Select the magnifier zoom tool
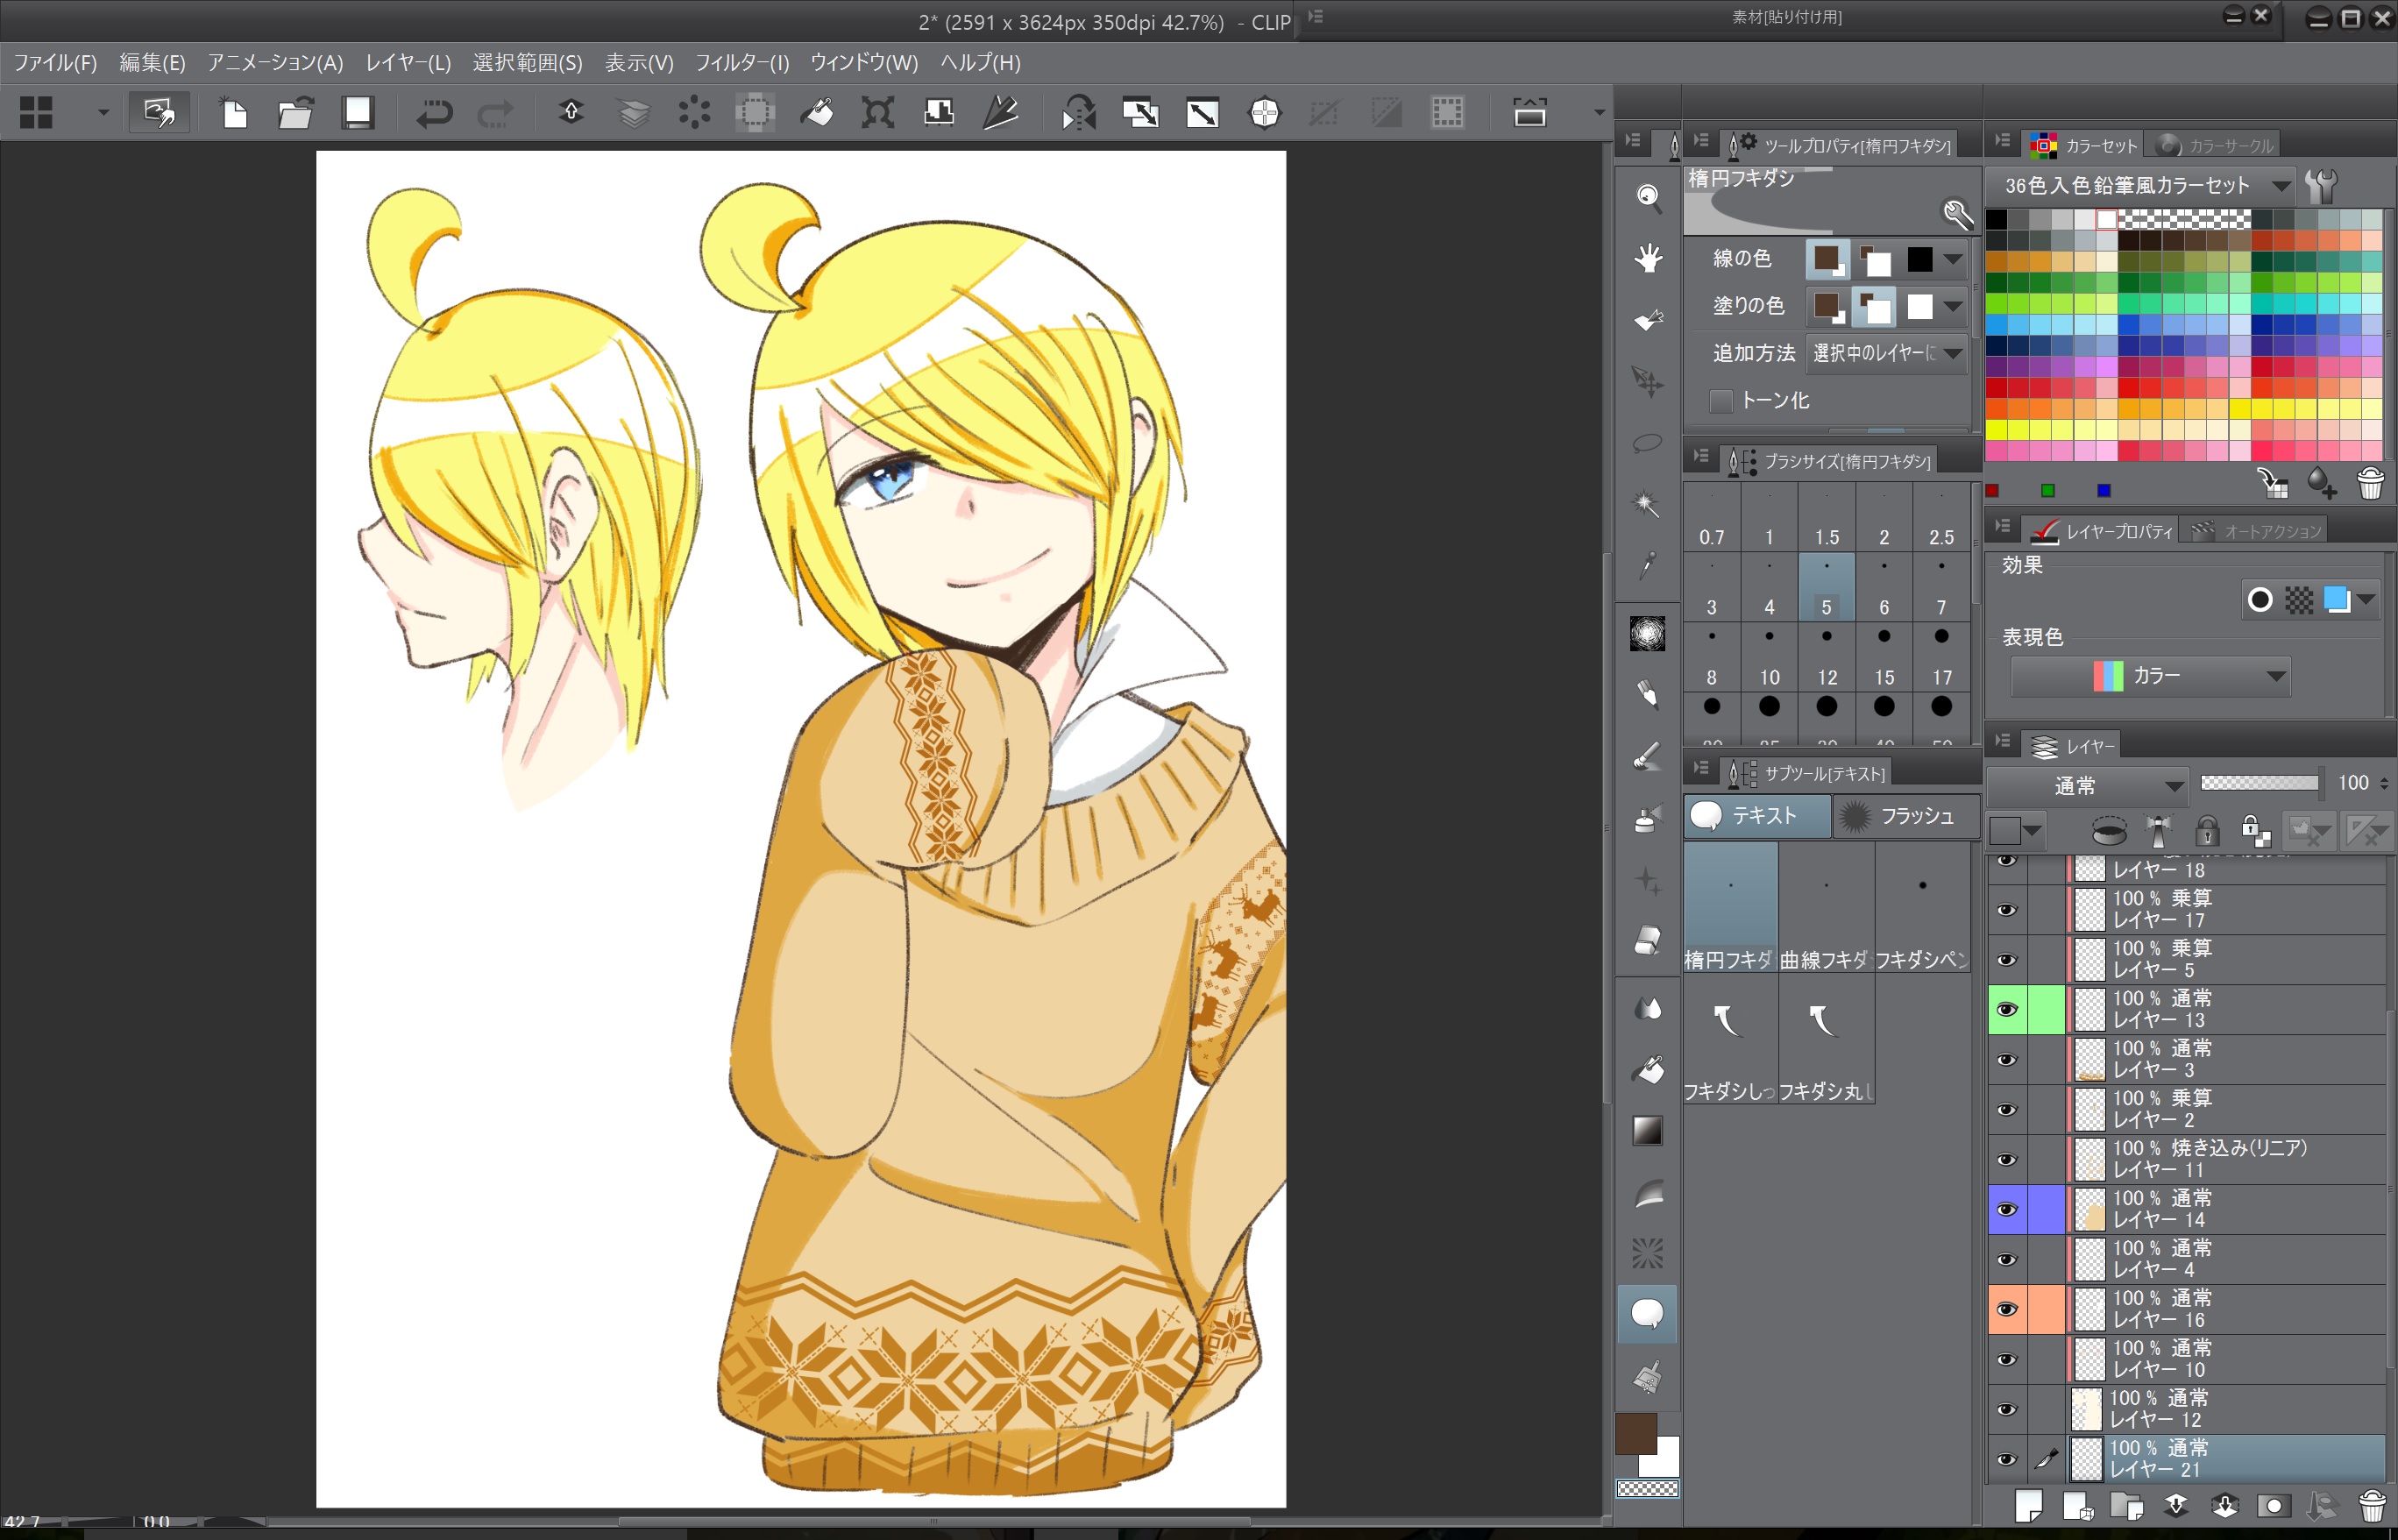 tap(1647, 197)
